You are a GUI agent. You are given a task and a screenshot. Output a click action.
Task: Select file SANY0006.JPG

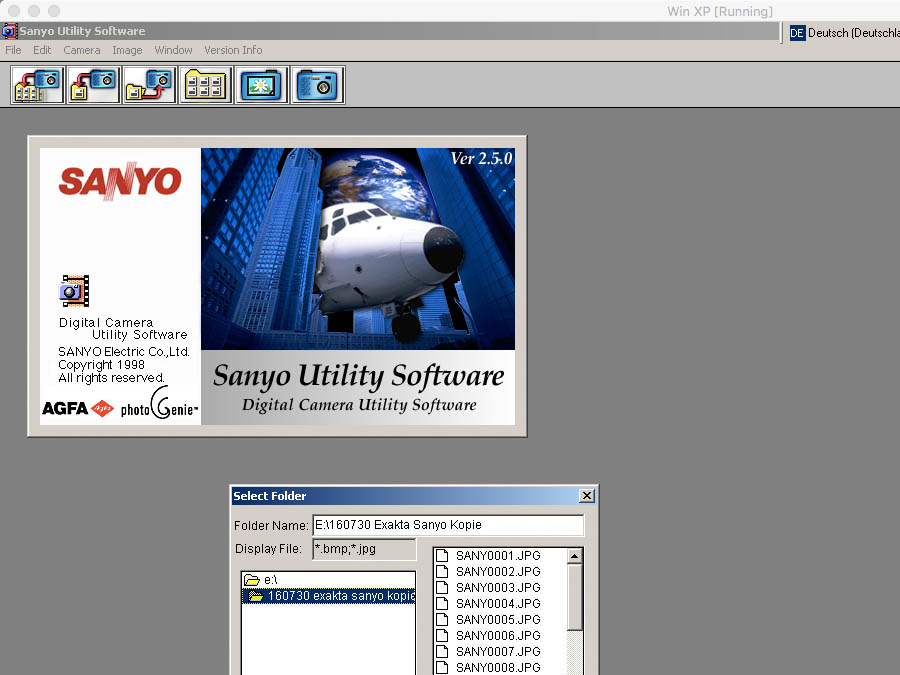[488, 636]
